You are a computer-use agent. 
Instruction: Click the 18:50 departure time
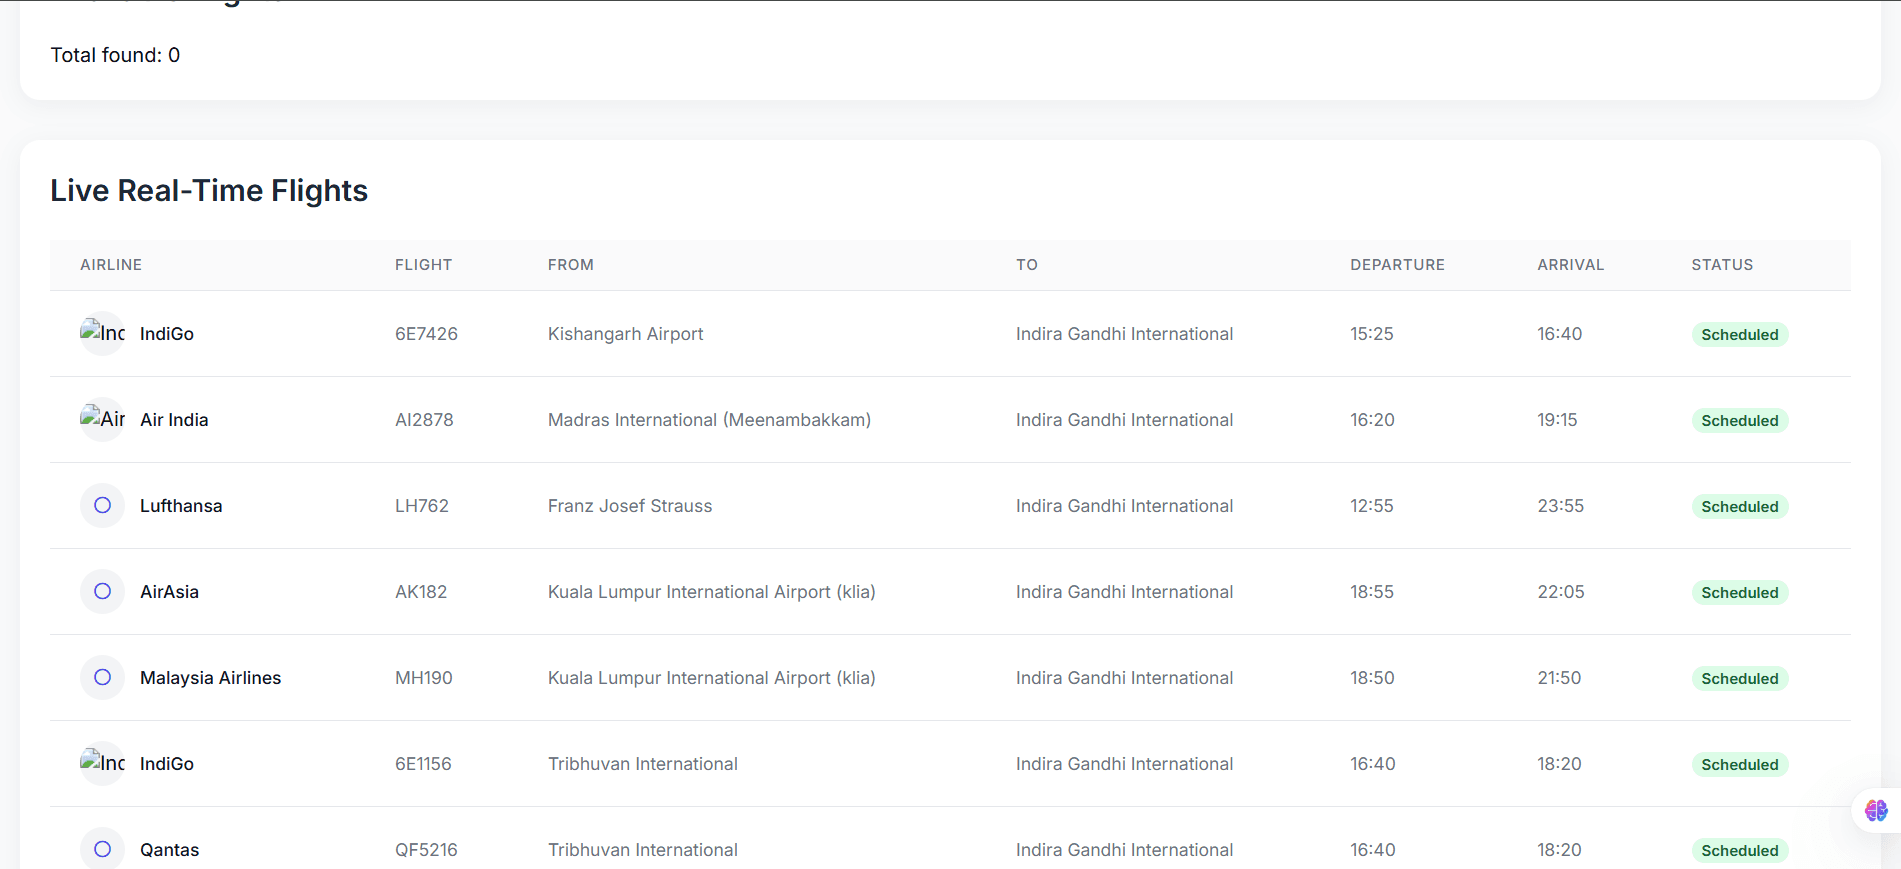(1372, 678)
